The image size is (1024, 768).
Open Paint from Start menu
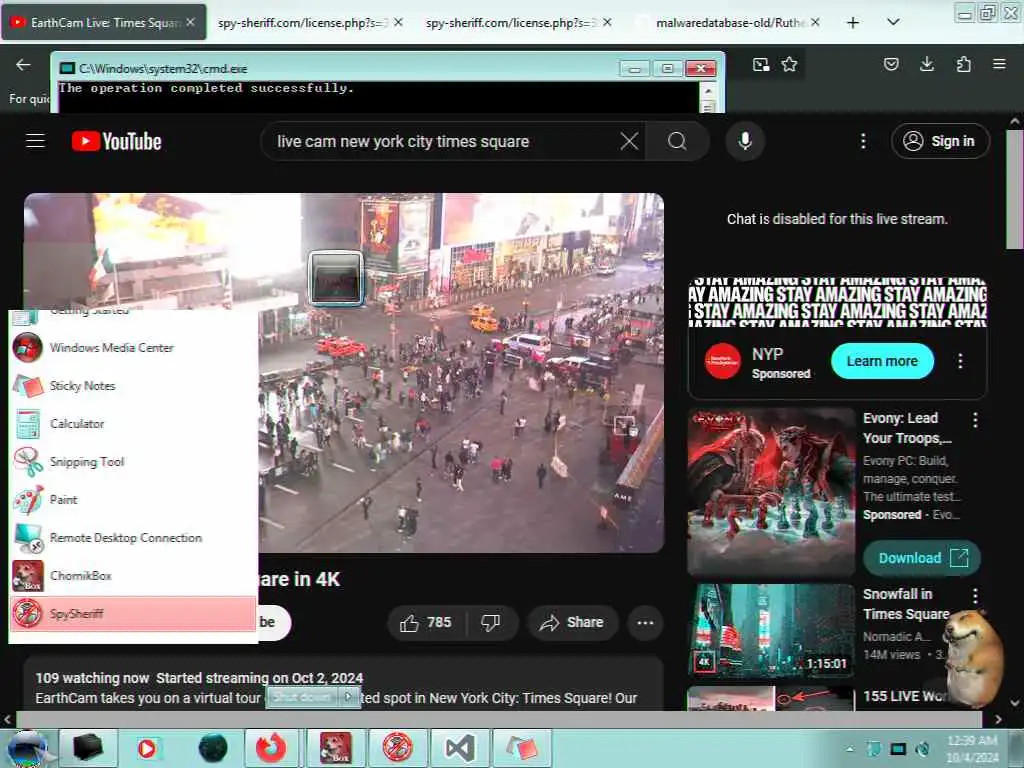tap(133, 500)
